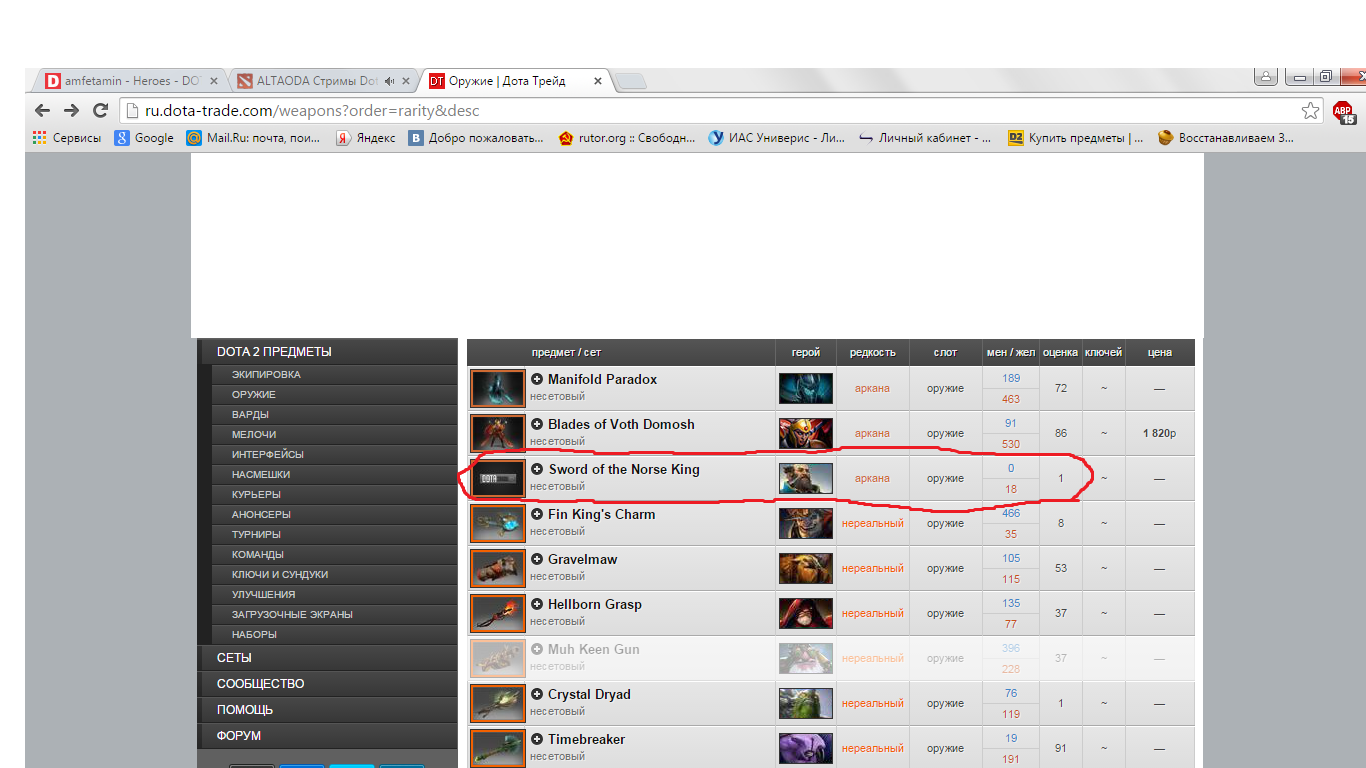Open Blades of Voth Domosh item thumbnail

click(498, 433)
